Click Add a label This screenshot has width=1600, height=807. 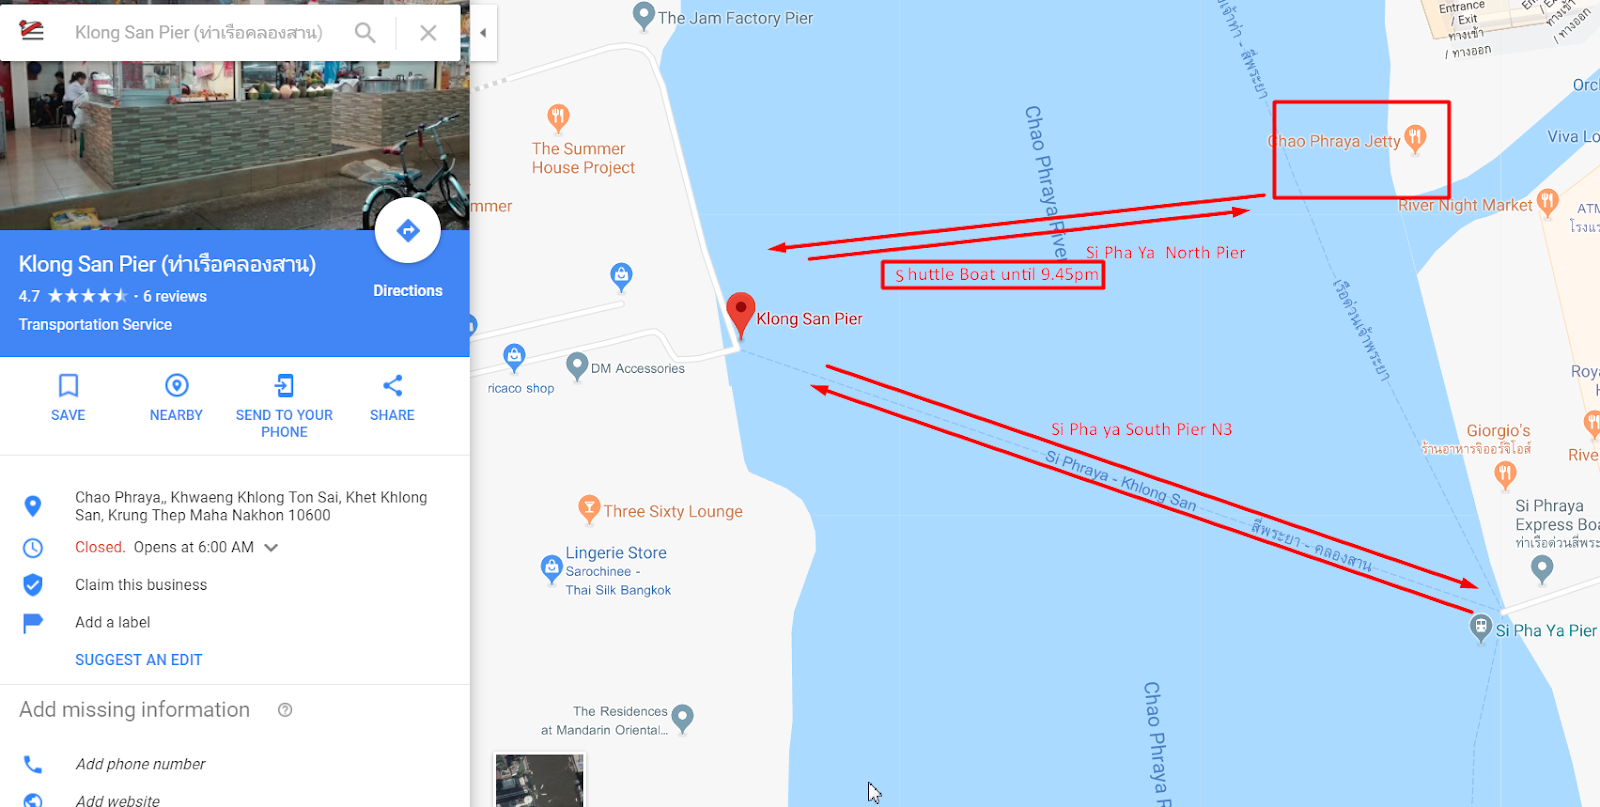(x=112, y=622)
